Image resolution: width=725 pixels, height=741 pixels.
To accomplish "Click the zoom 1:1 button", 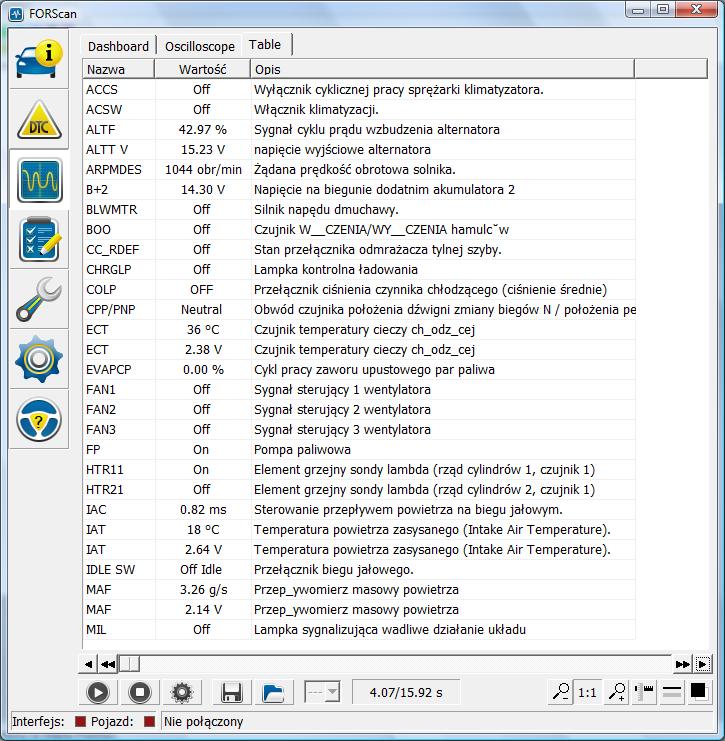I will 587,692.
